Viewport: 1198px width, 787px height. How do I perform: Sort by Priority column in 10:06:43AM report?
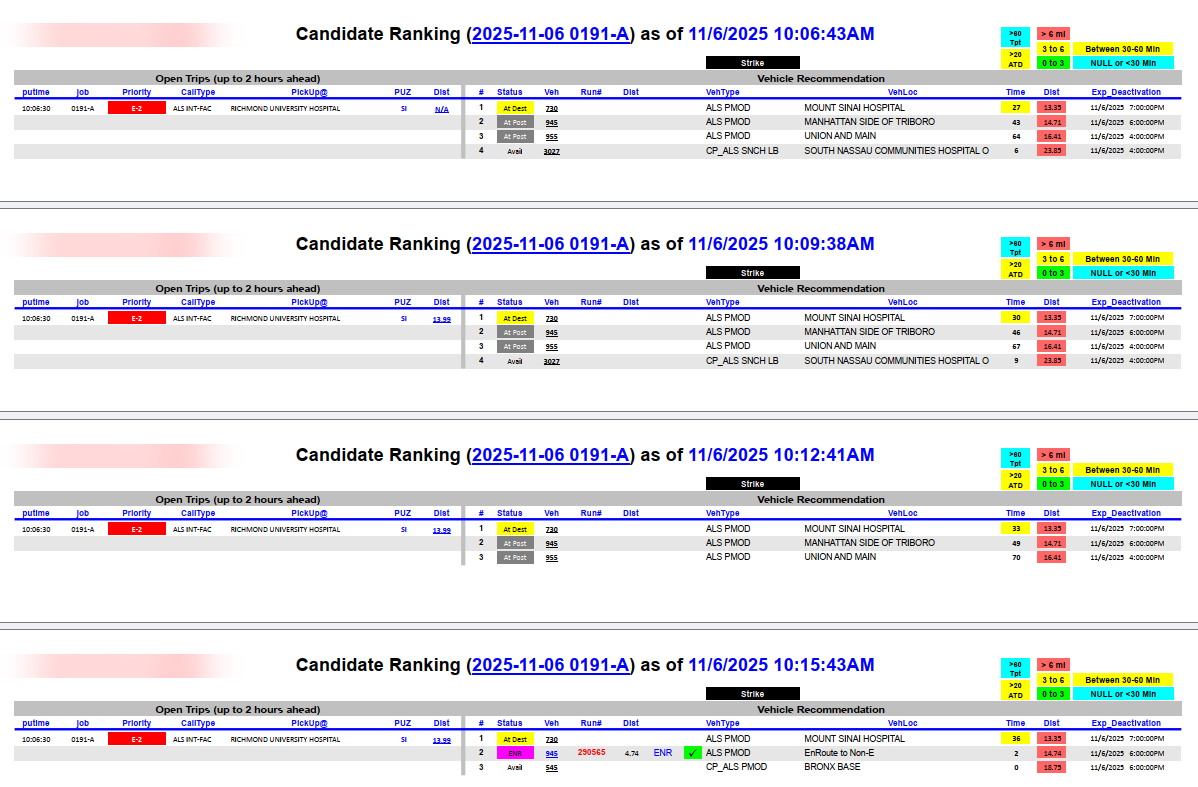(137, 92)
